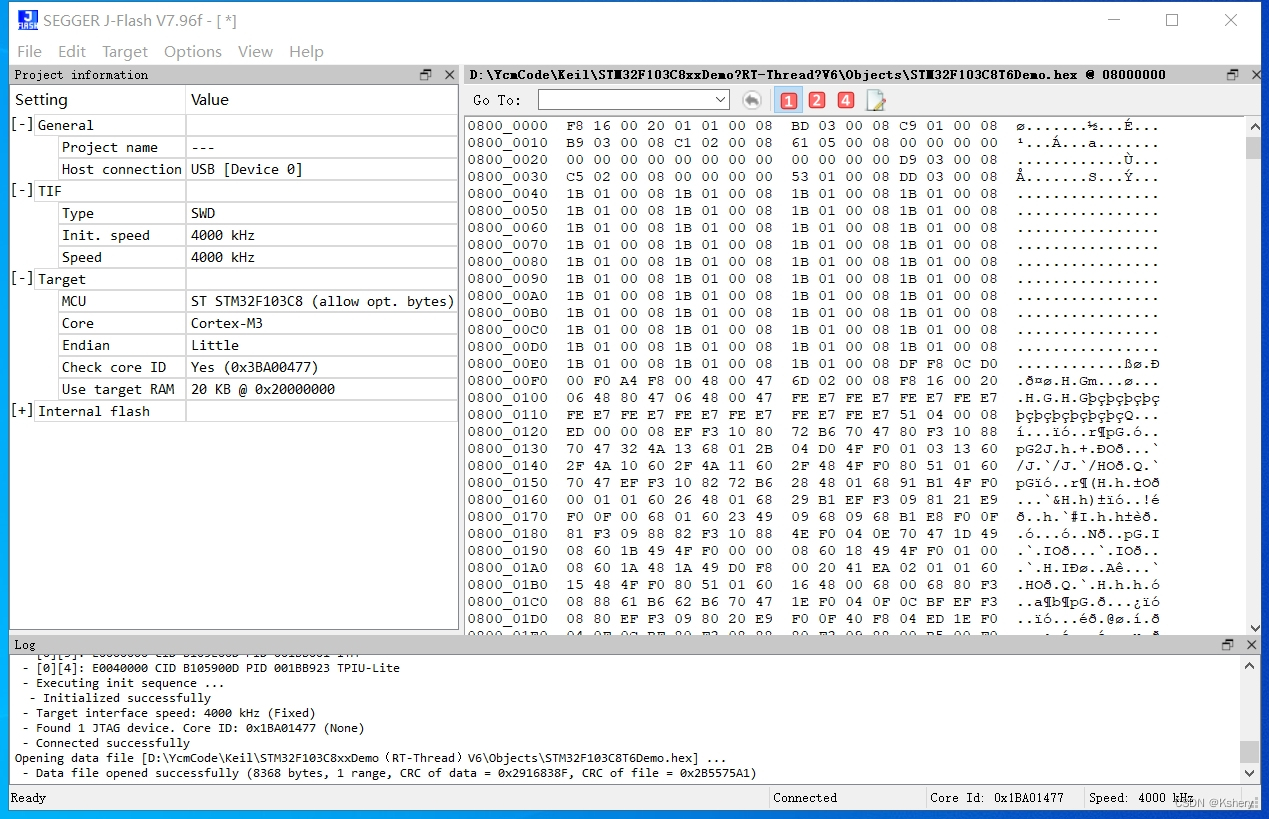Undock the Log panel
This screenshot has width=1269, height=819.
point(1228,645)
